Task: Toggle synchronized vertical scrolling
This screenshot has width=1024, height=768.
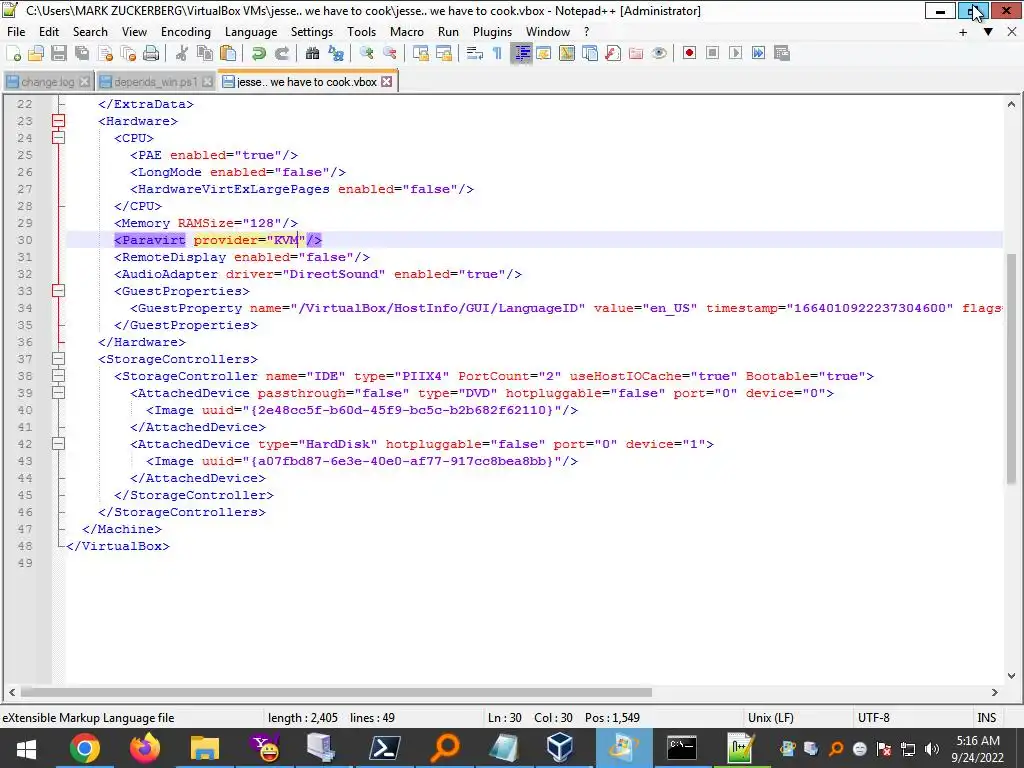Action: [421, 54]
